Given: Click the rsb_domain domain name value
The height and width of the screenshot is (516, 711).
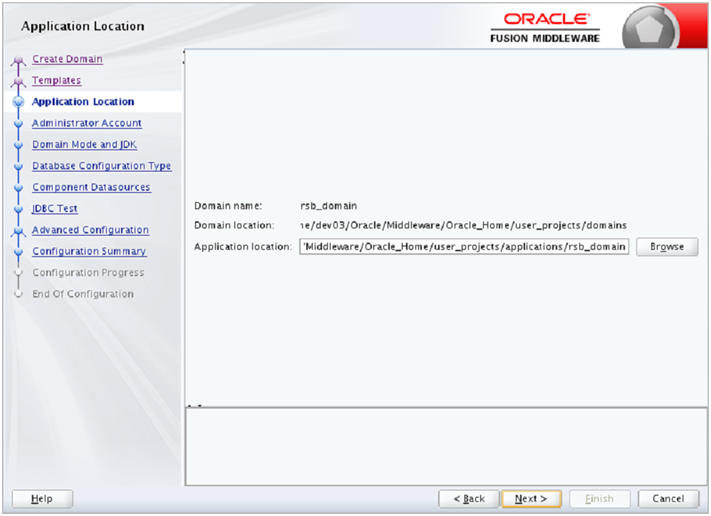Looking at the screenshot, I should [x=329, y=206].
